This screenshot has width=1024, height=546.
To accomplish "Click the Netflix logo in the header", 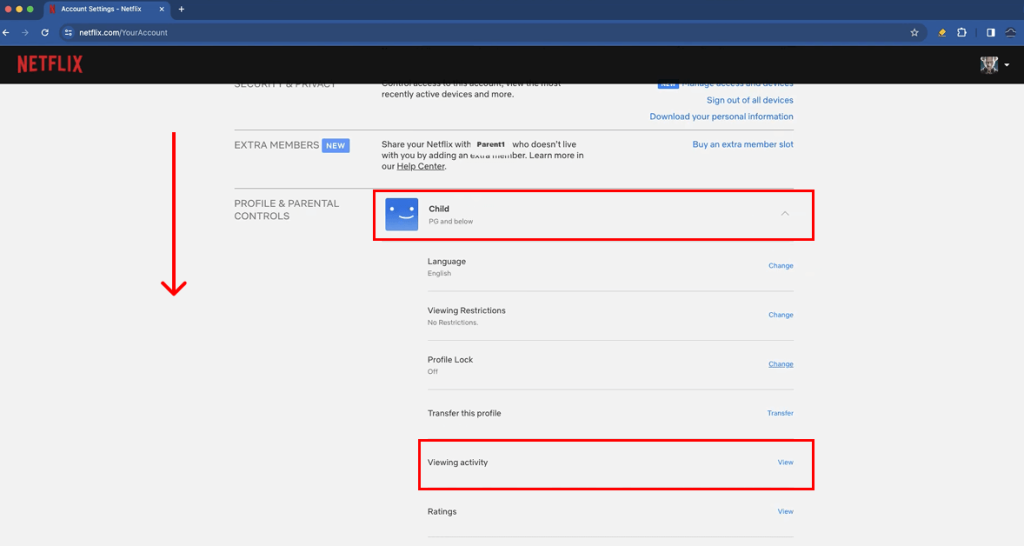I will click(x=50, y=64).
